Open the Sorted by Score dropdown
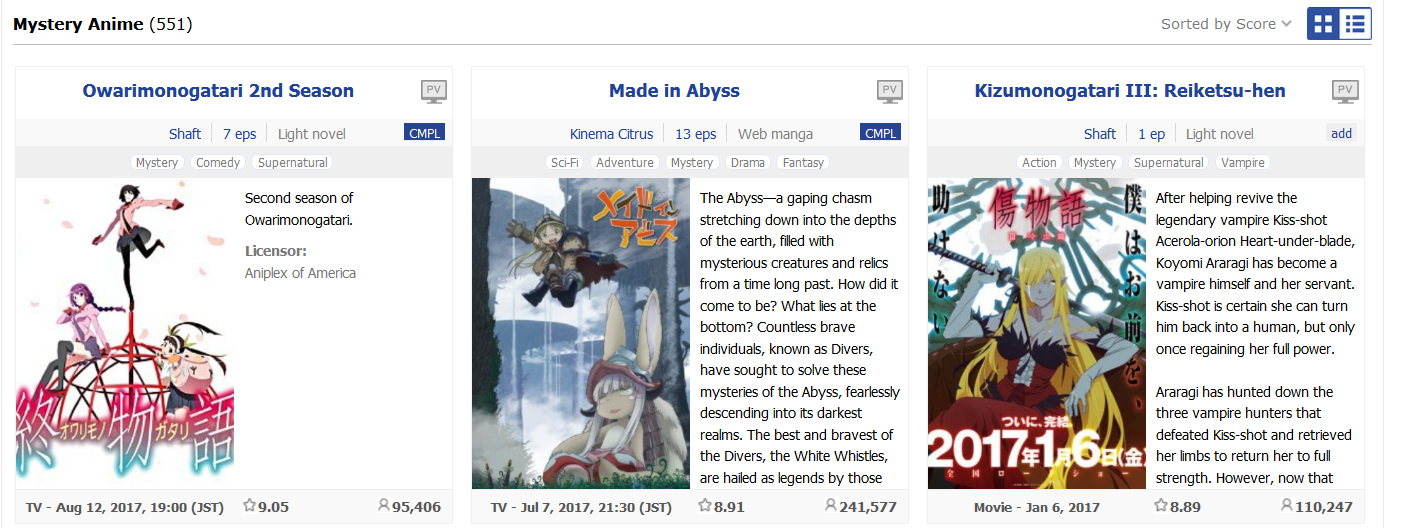1401x528 pixels. 1226,24
